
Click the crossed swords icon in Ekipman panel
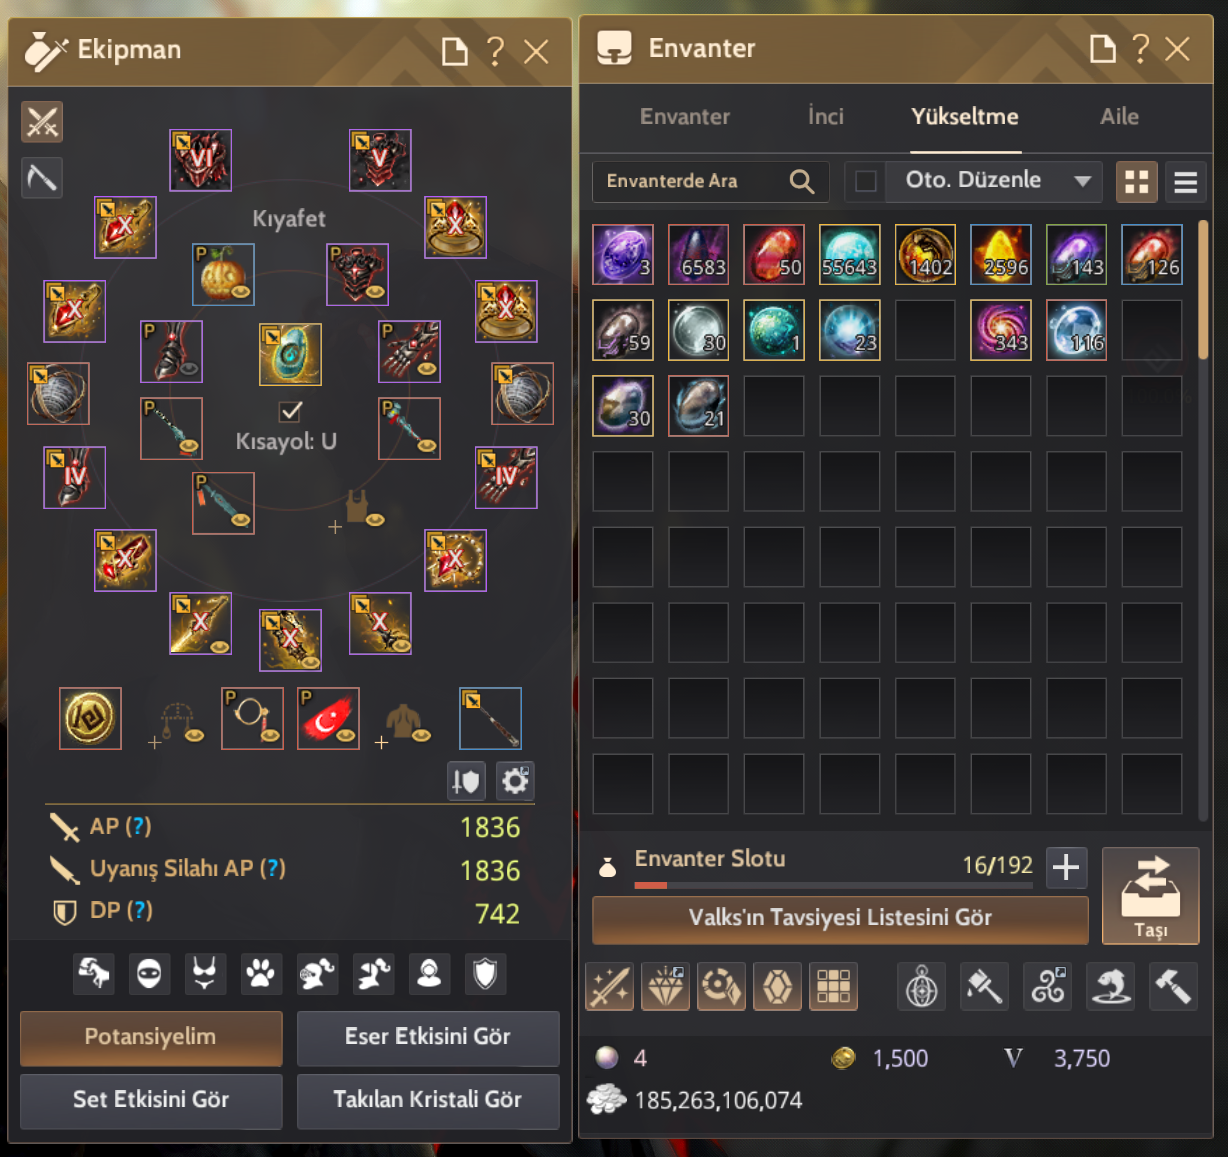pyautogui.click(x=42, y=122)
